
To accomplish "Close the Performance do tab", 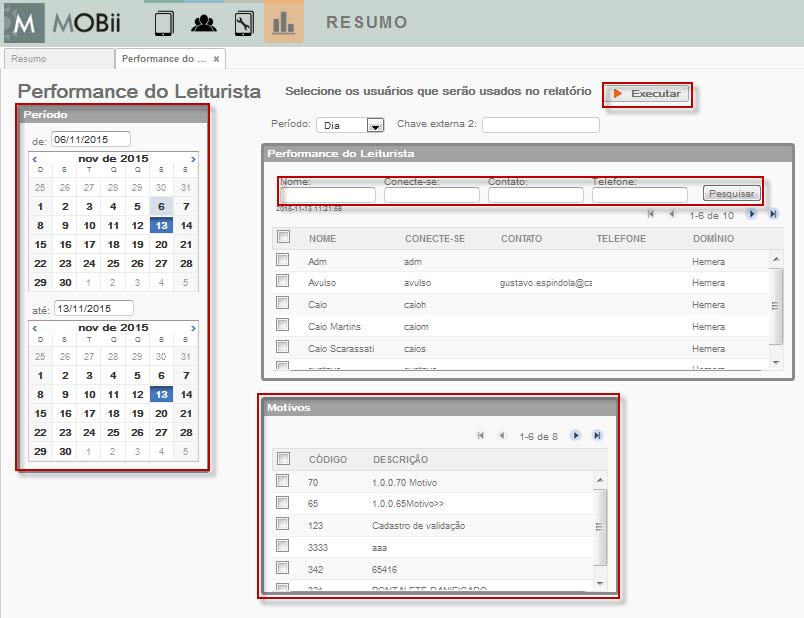I will [216, 59].
